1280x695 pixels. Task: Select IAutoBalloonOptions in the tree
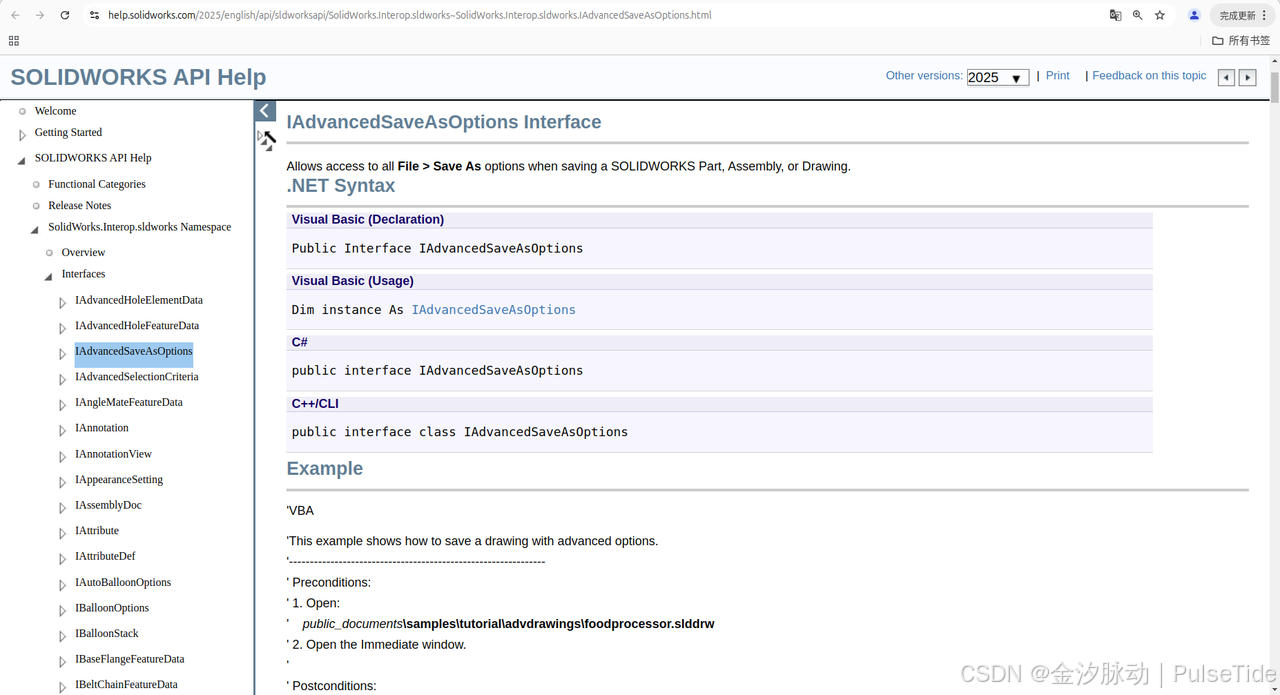pos(123,582)
